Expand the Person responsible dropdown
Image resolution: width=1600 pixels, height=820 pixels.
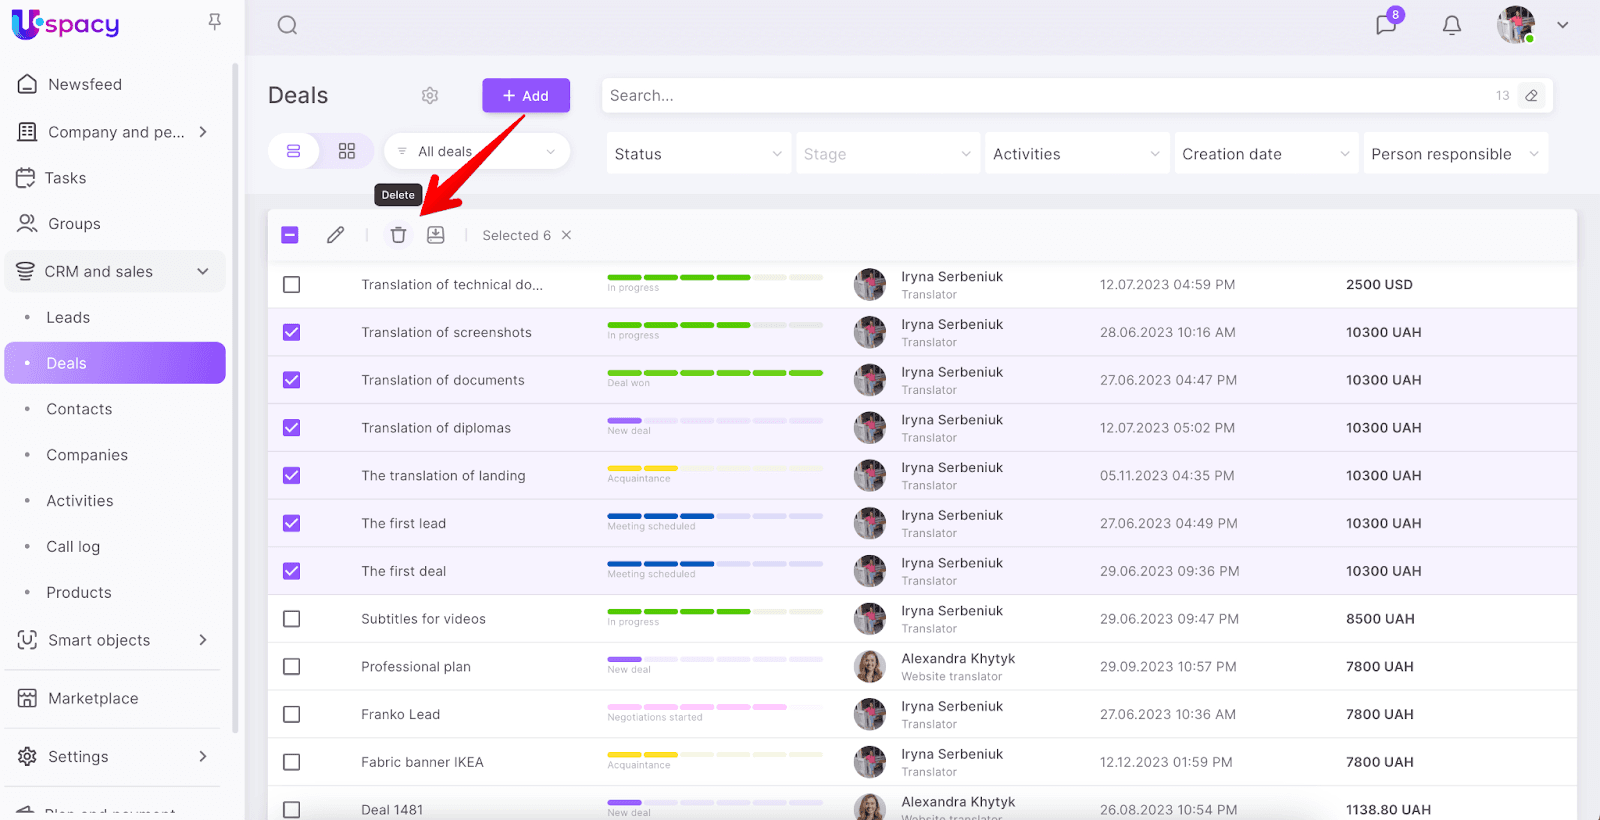1455,154
